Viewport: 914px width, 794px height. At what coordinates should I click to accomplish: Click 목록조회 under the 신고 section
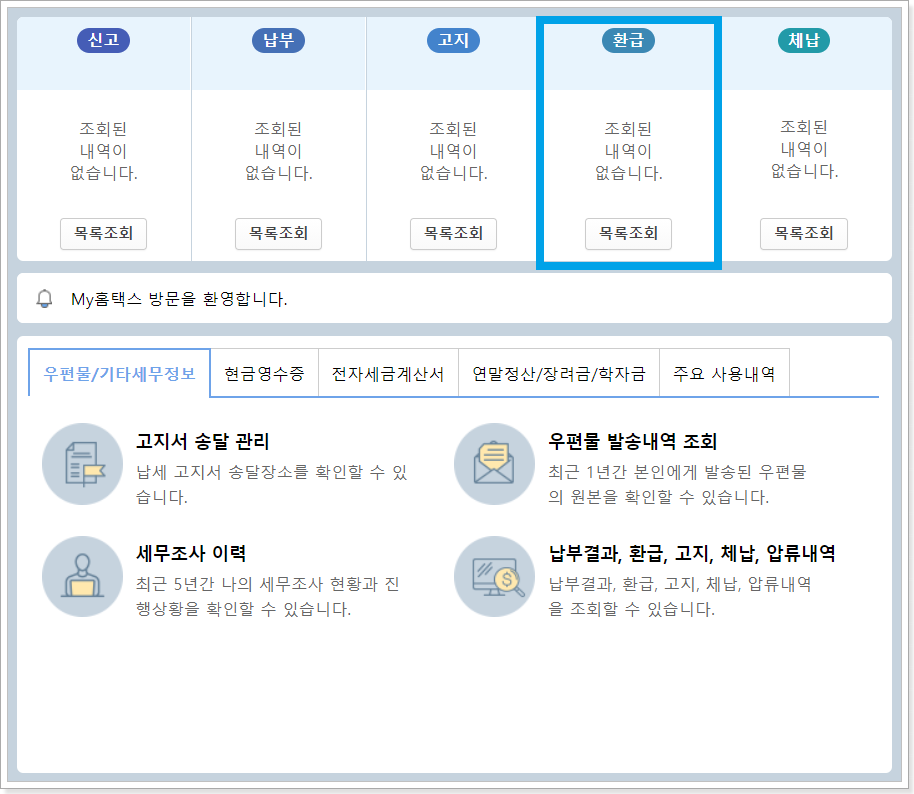click(103, 234)
